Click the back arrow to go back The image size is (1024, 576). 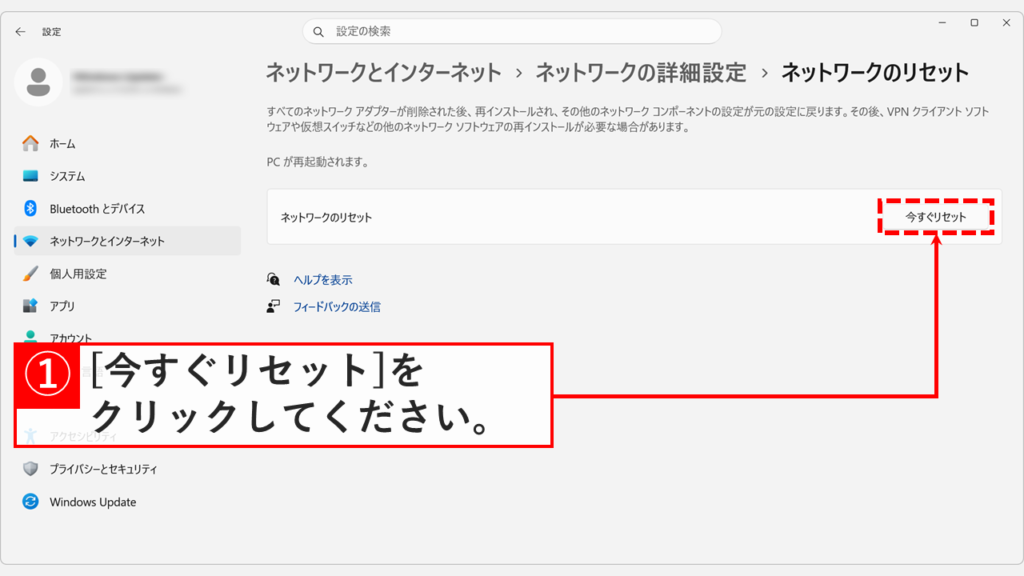pyautogui.click(x=20, y=31)
